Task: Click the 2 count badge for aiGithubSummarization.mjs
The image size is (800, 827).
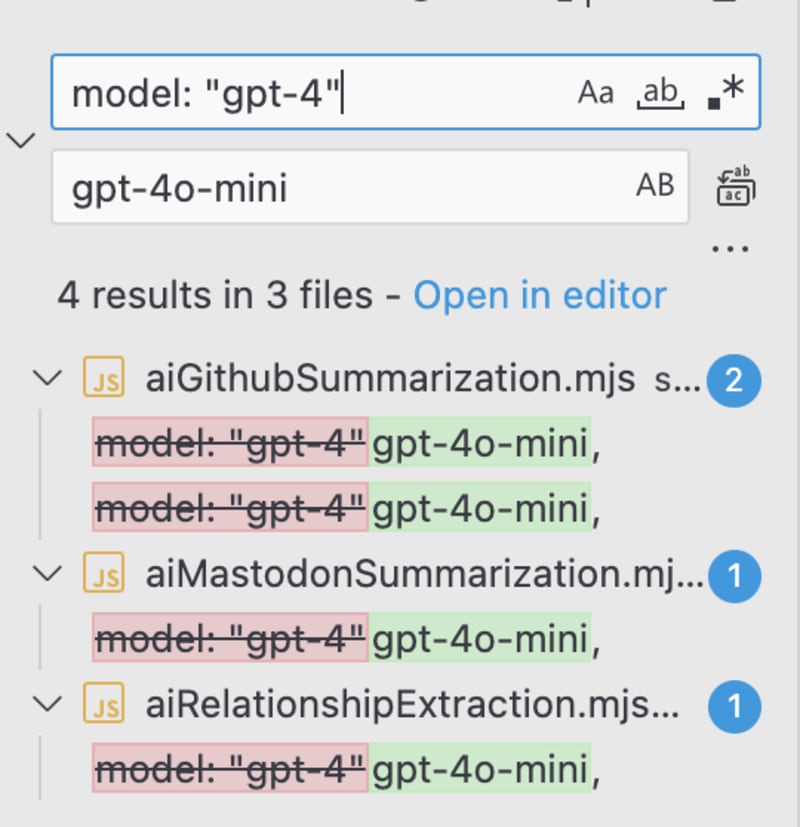Action: 734,380
